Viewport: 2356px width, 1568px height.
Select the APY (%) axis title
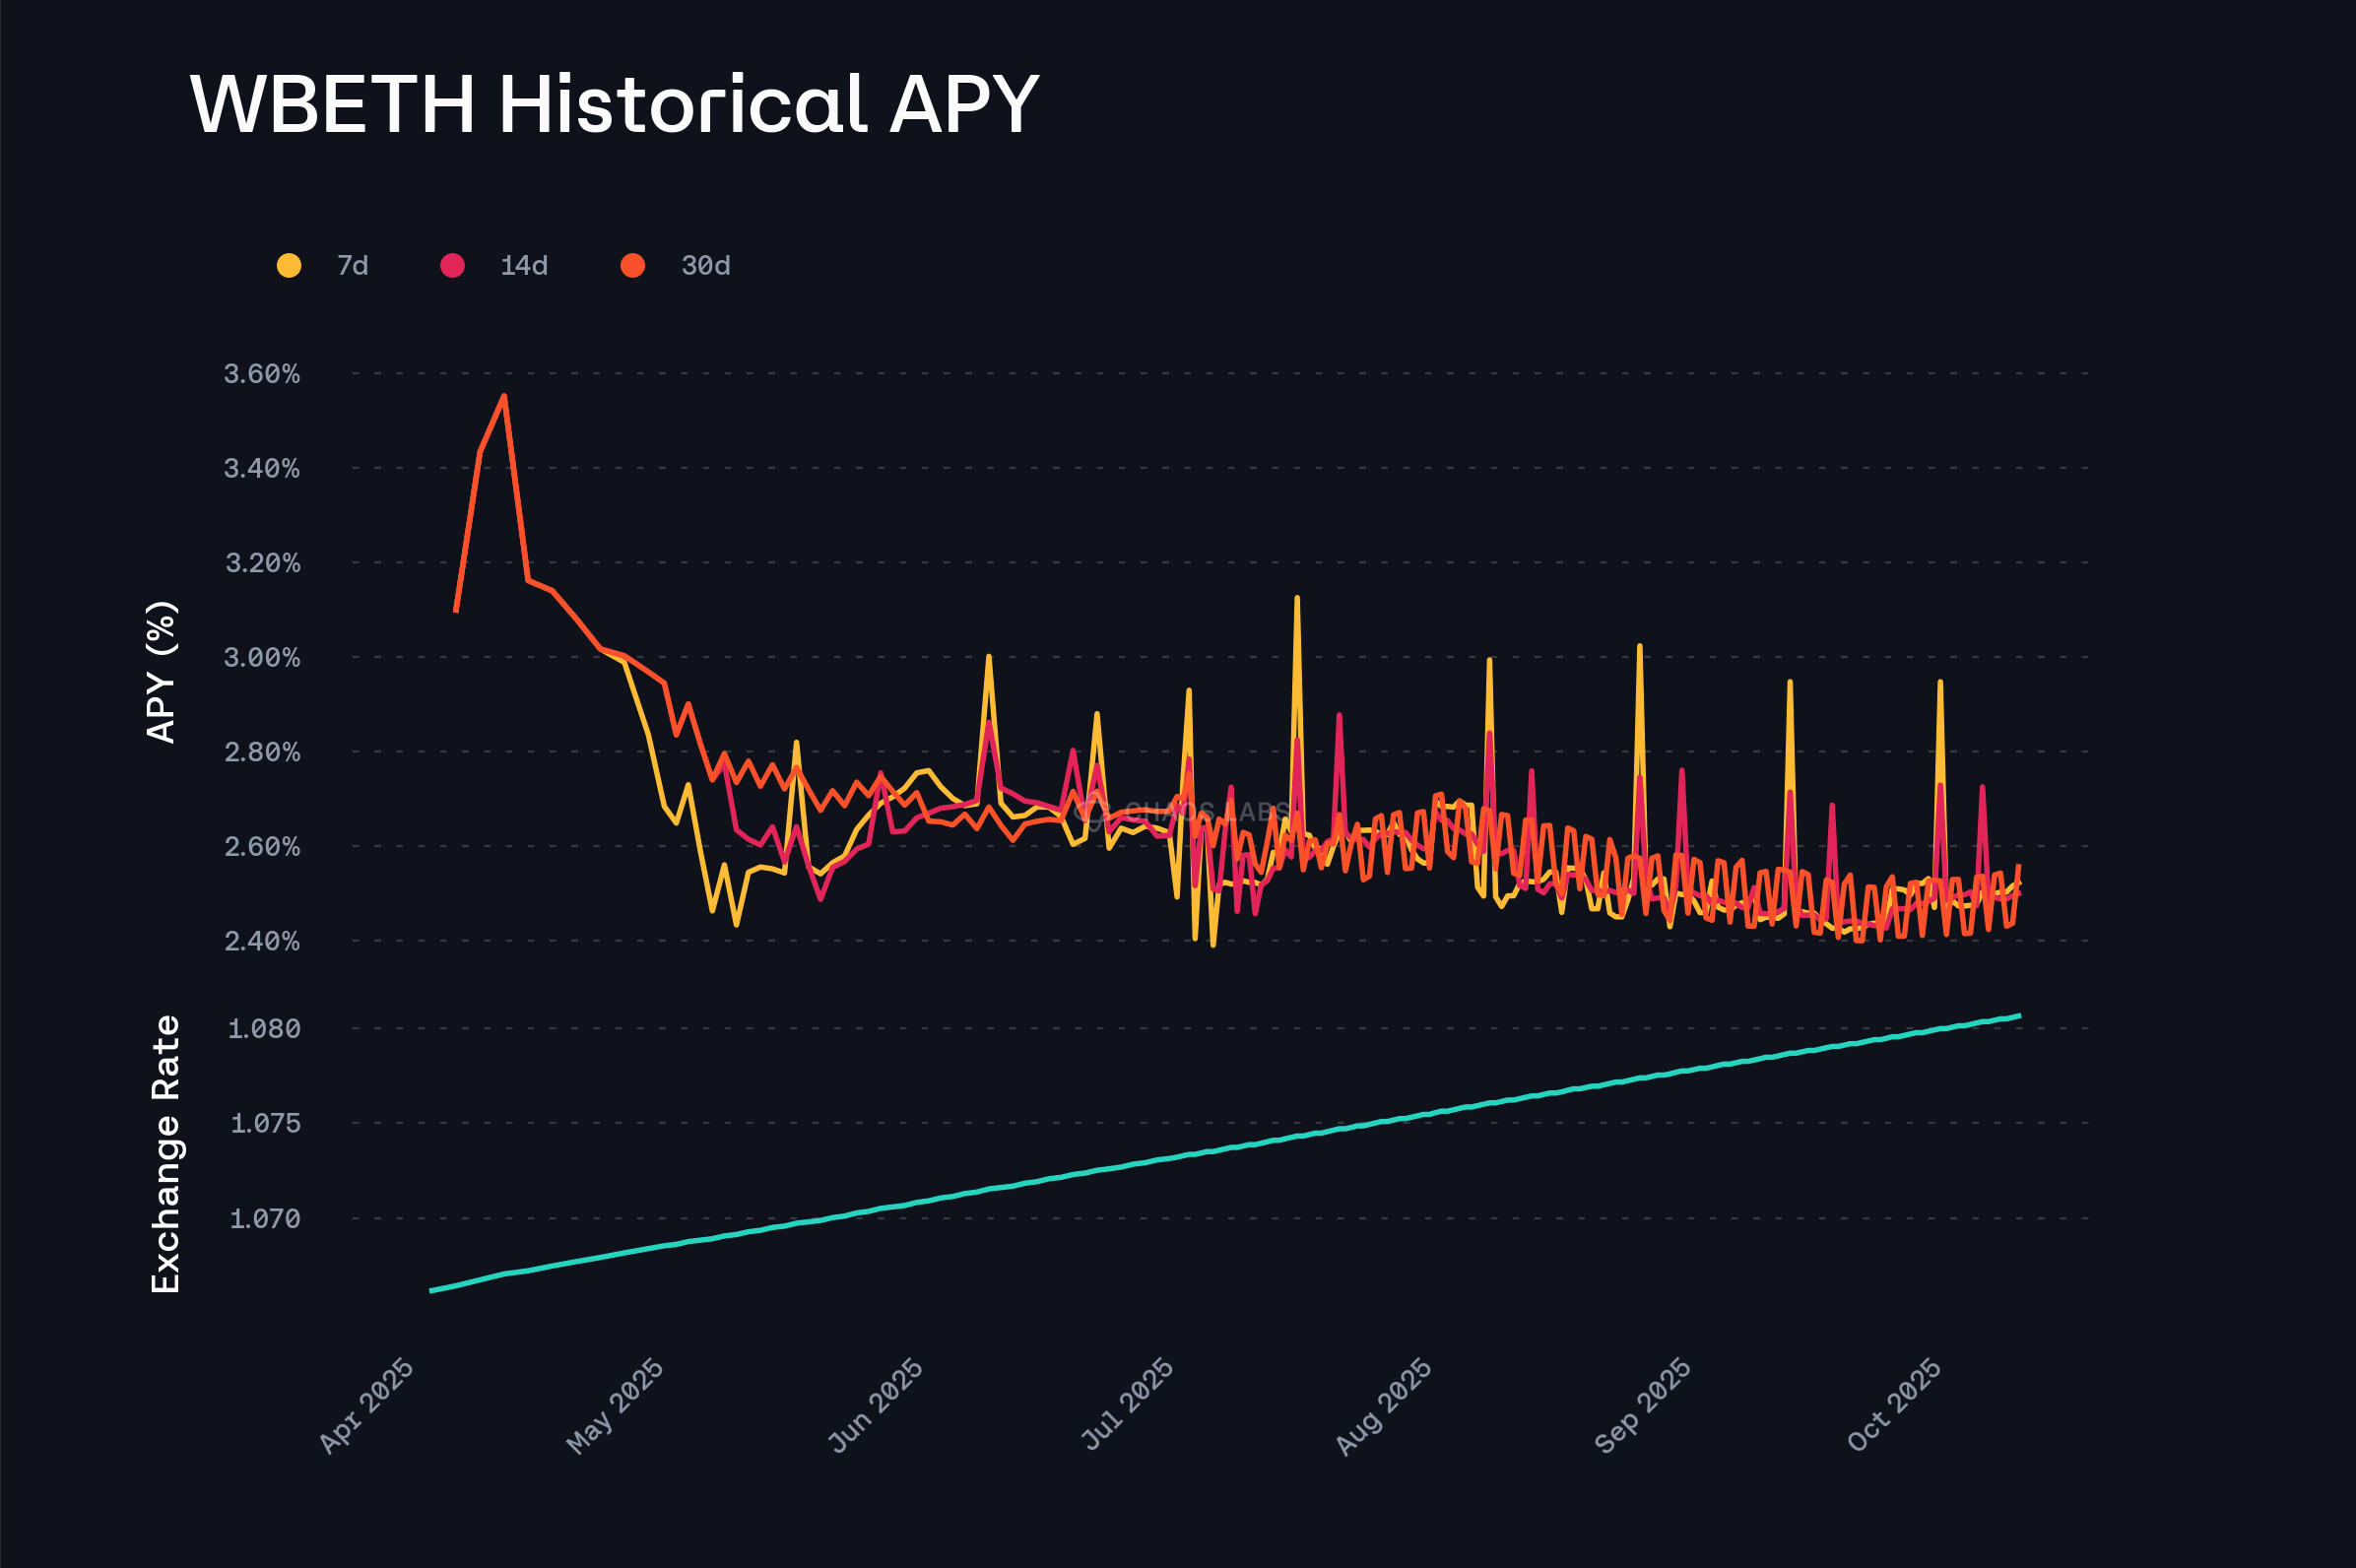click(161, 672)
